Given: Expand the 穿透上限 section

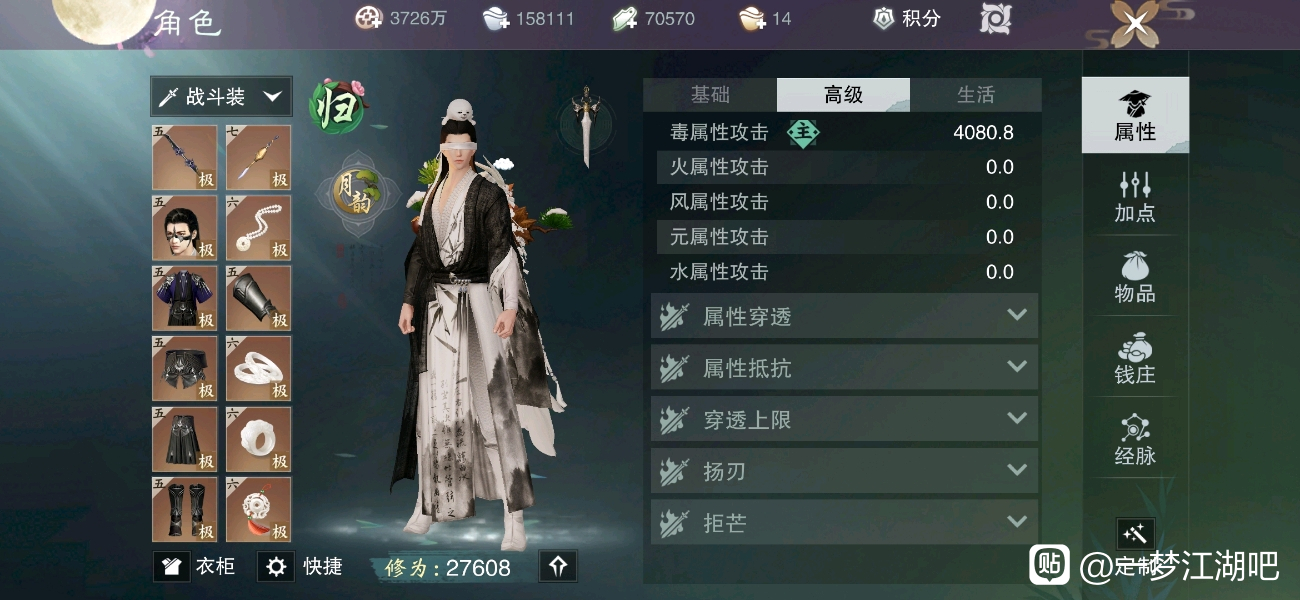Looking at the screenshot, I should 844,420.
